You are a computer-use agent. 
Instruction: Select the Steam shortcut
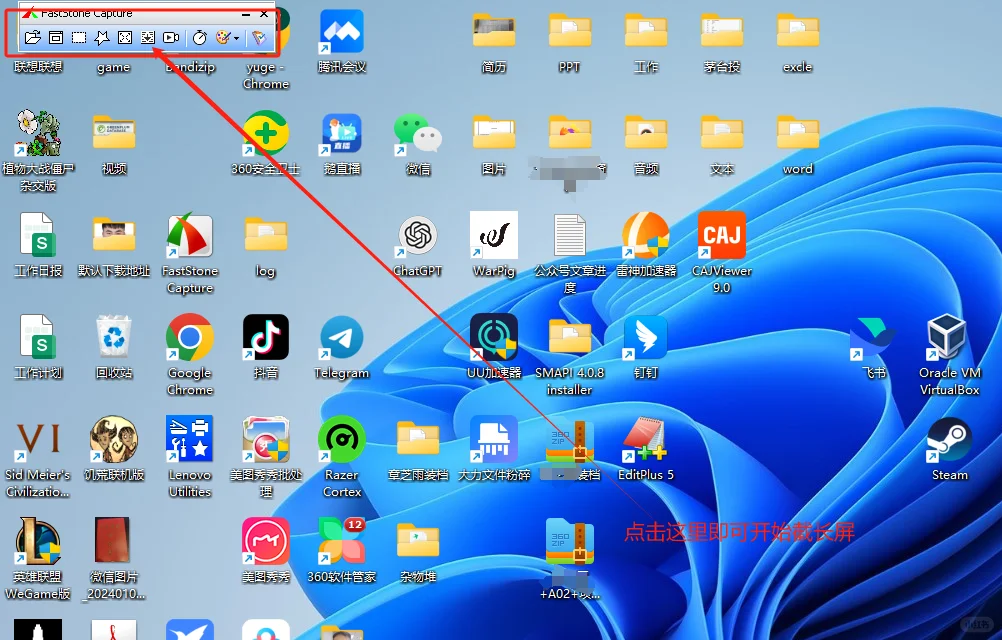coord(950,450)
